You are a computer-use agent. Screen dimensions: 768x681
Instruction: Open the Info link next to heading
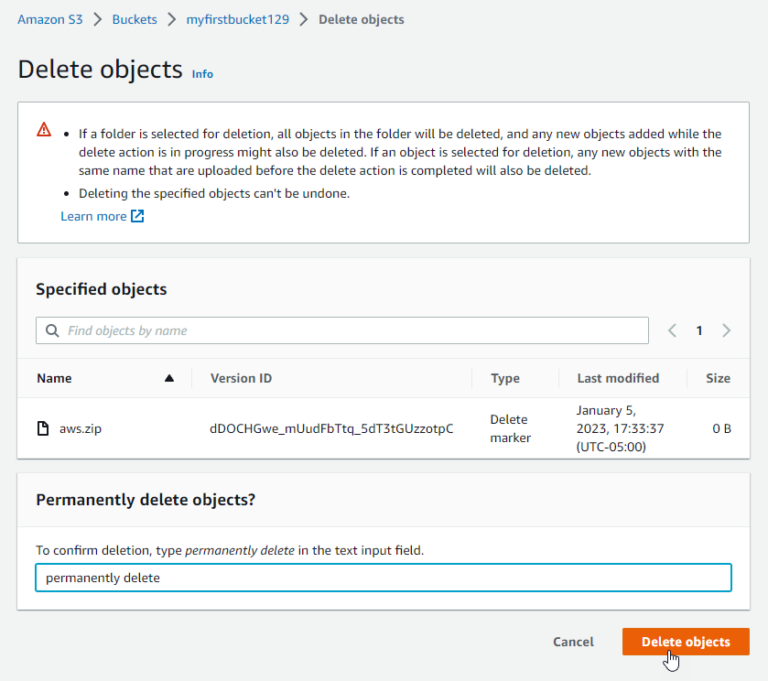[x=202, y=74]
